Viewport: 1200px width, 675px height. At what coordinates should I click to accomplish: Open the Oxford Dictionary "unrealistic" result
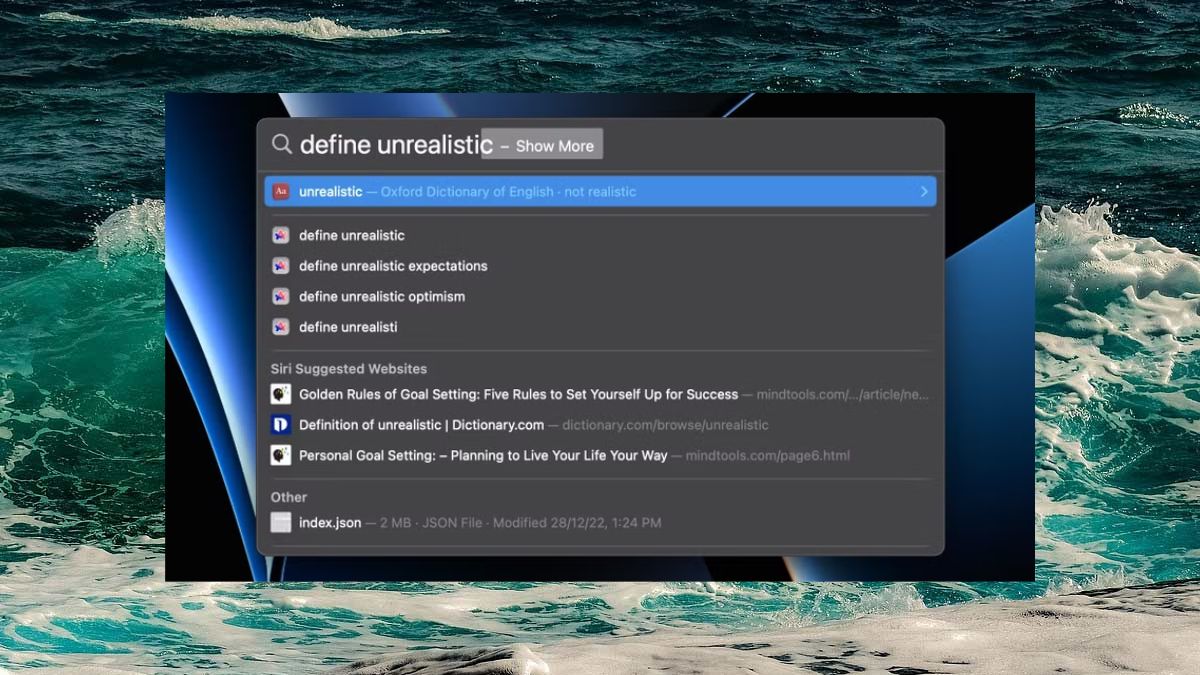[x=467, y=192]
